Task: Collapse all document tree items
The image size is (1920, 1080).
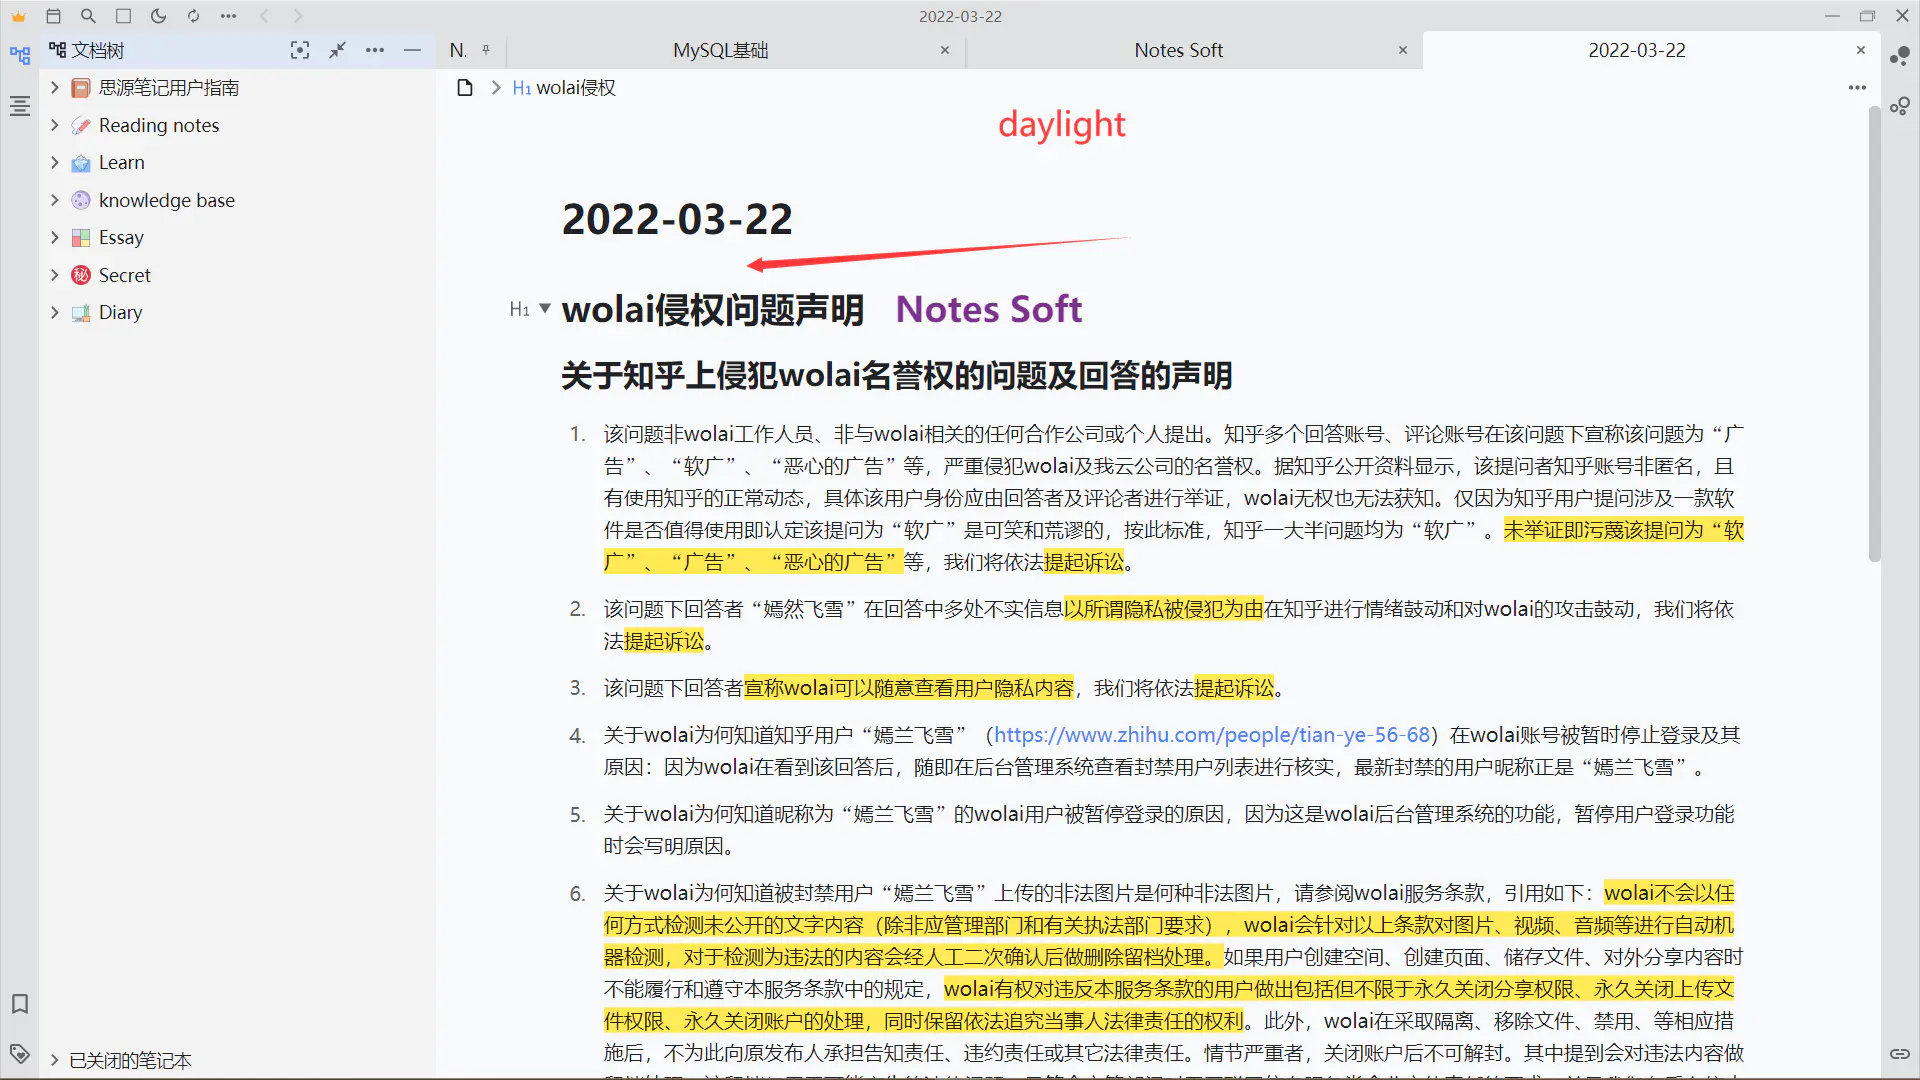Action: pos(337,50)
